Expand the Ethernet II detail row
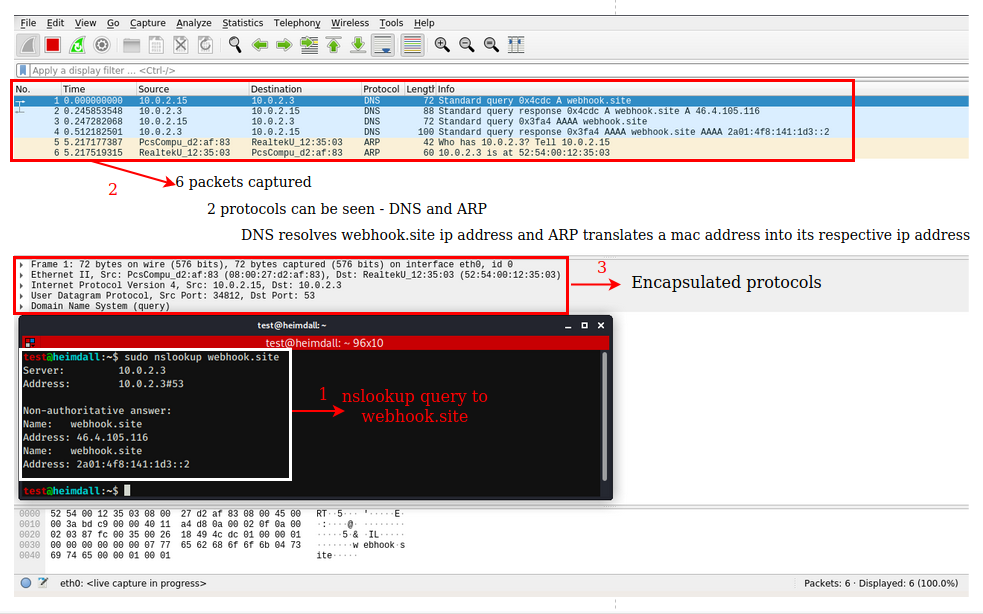The image size is (983, 614). [23, 272]
